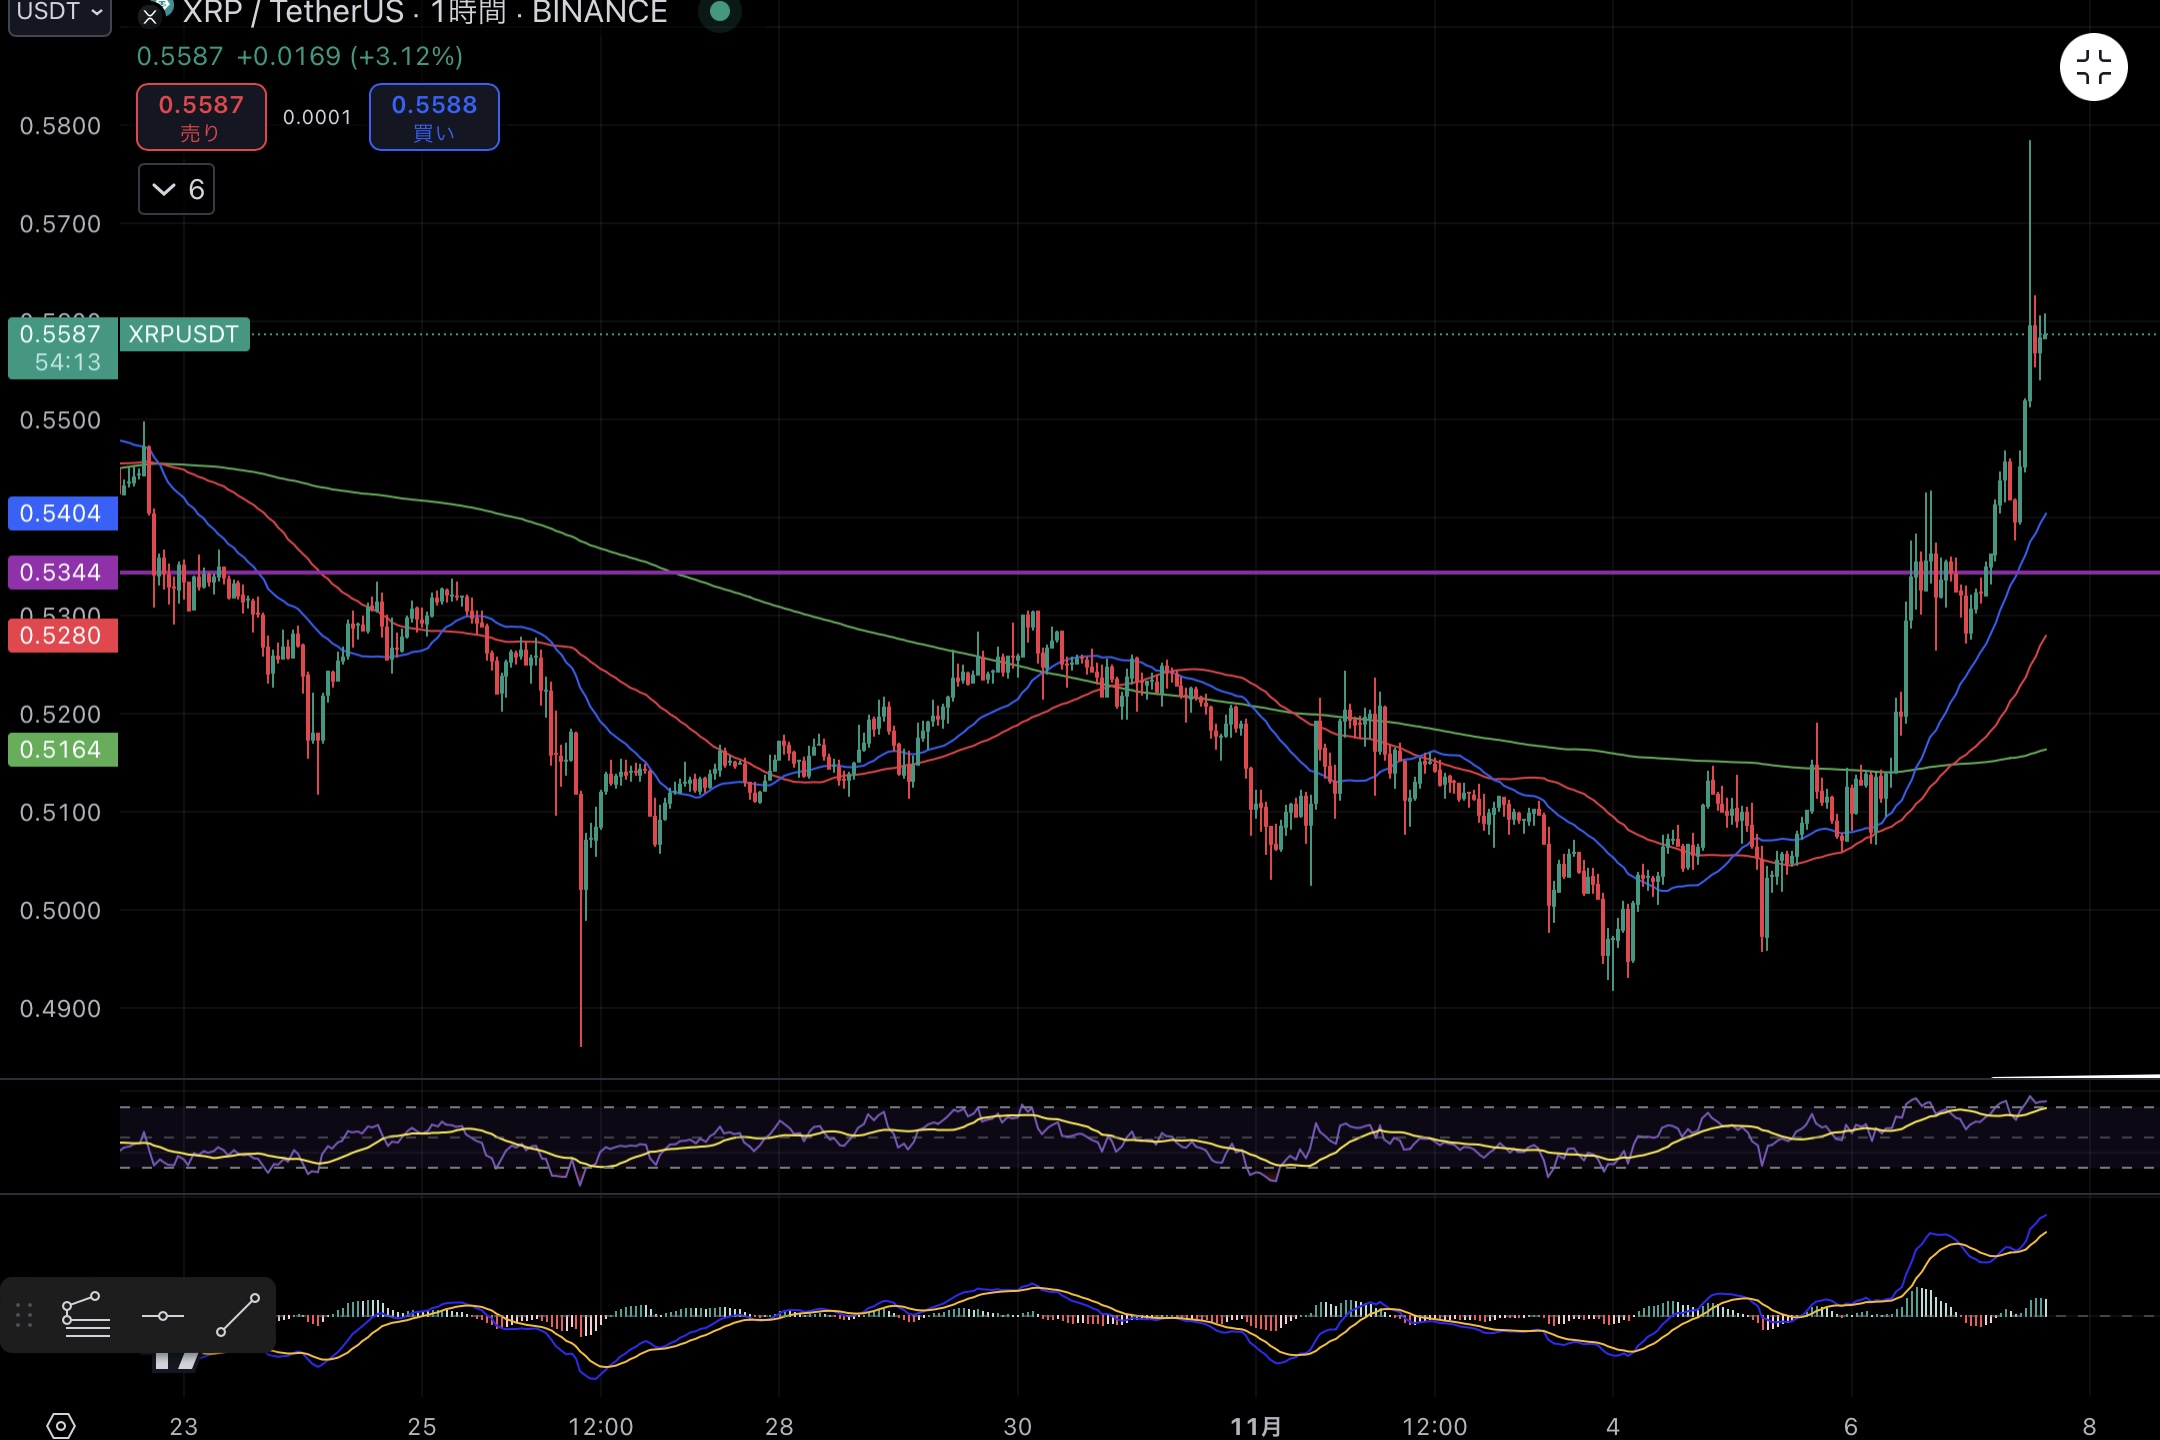Click the red 0.5280 price axis label
The image size is (2160, 1440).
(x=62, y=635)
